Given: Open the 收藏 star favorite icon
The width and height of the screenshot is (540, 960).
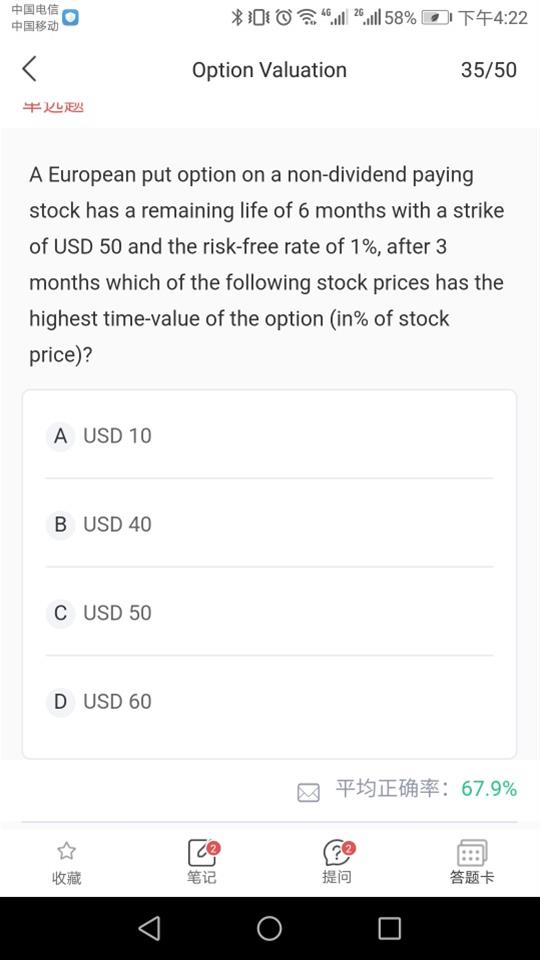Looking at the screenshot, I should (66, 850).
